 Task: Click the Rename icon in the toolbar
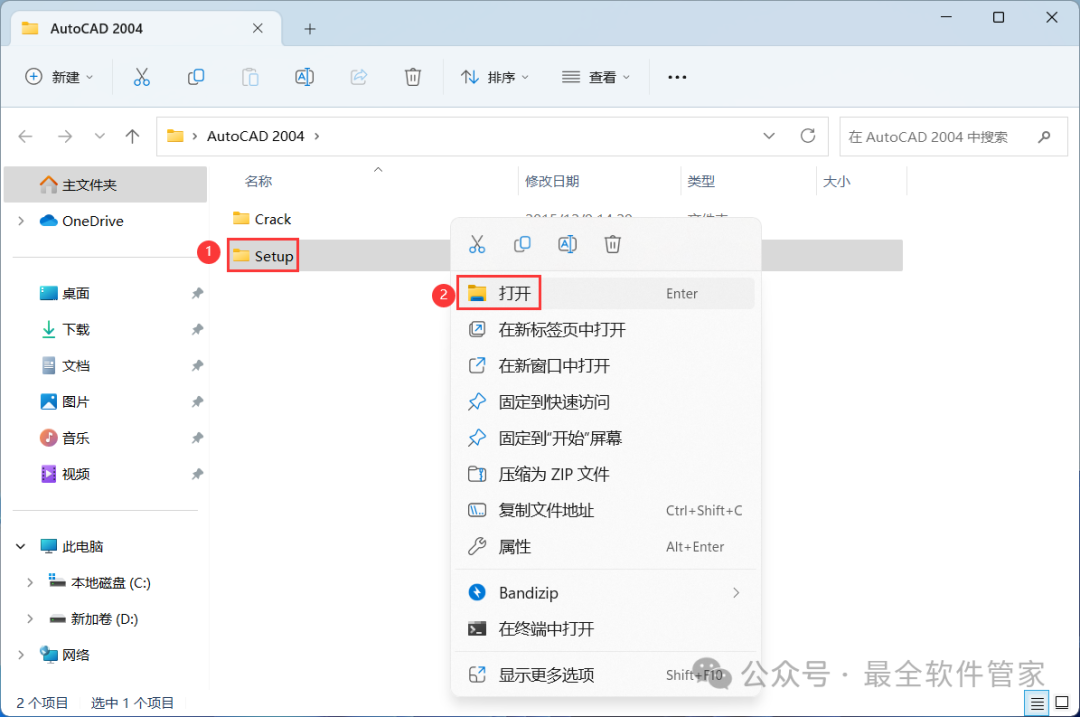304,77
